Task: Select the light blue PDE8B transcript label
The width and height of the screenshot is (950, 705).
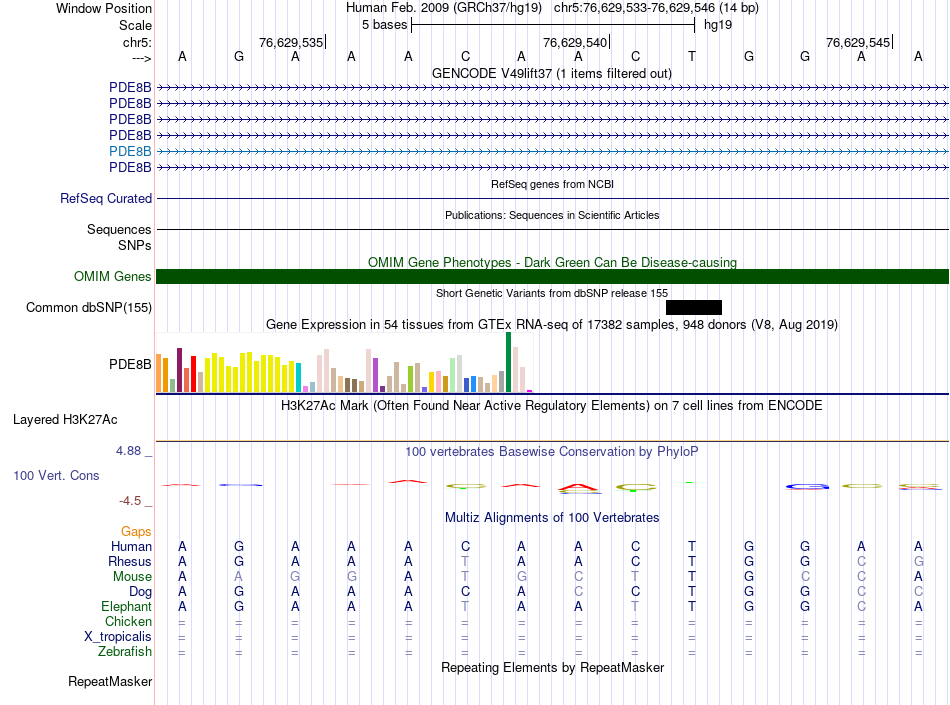Action: pyautogui.click(x=130, y=151)
